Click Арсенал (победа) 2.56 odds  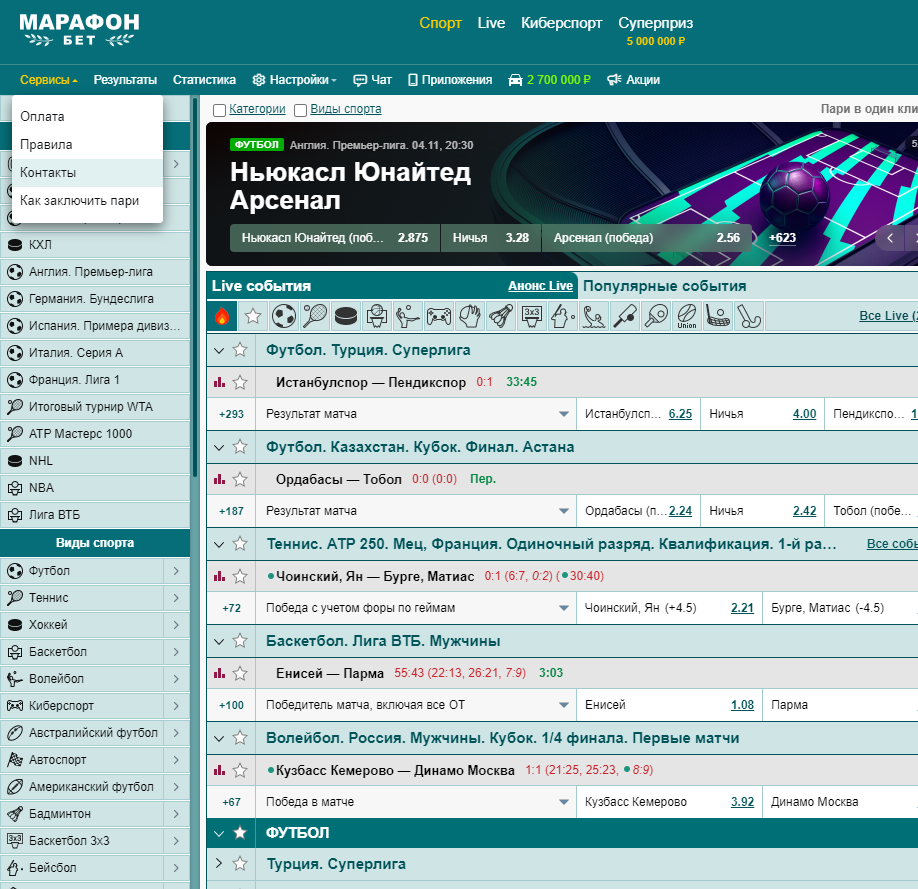click(647, 238)
